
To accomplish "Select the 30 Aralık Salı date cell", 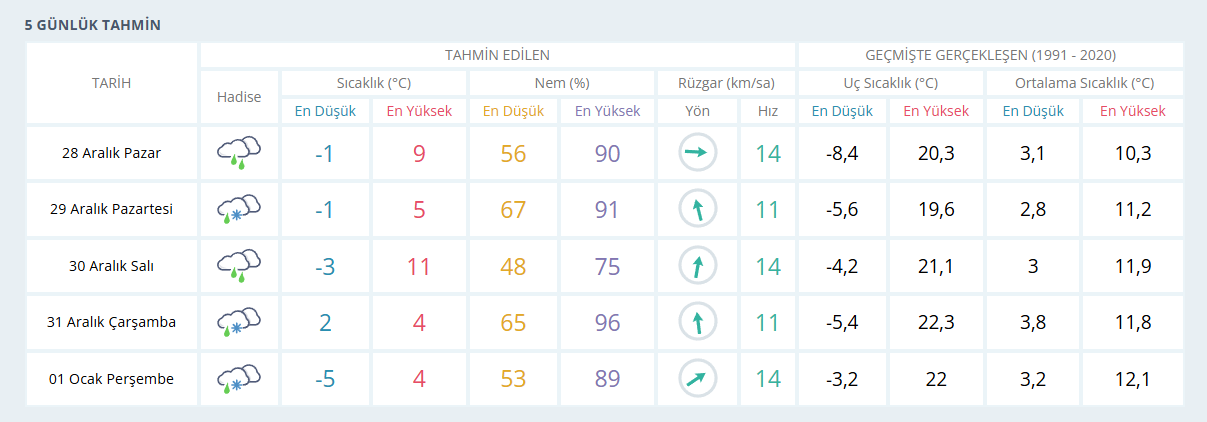I will (x=111, y=266).
